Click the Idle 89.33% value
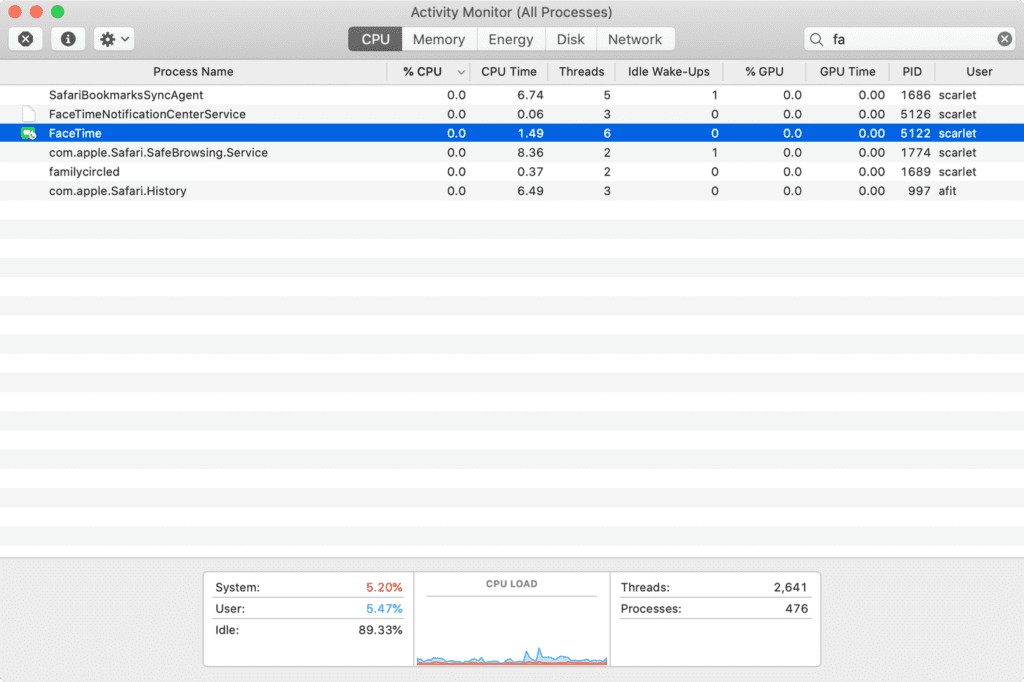Viewport: 1024px width, 682px height. (x=380, y=630)
